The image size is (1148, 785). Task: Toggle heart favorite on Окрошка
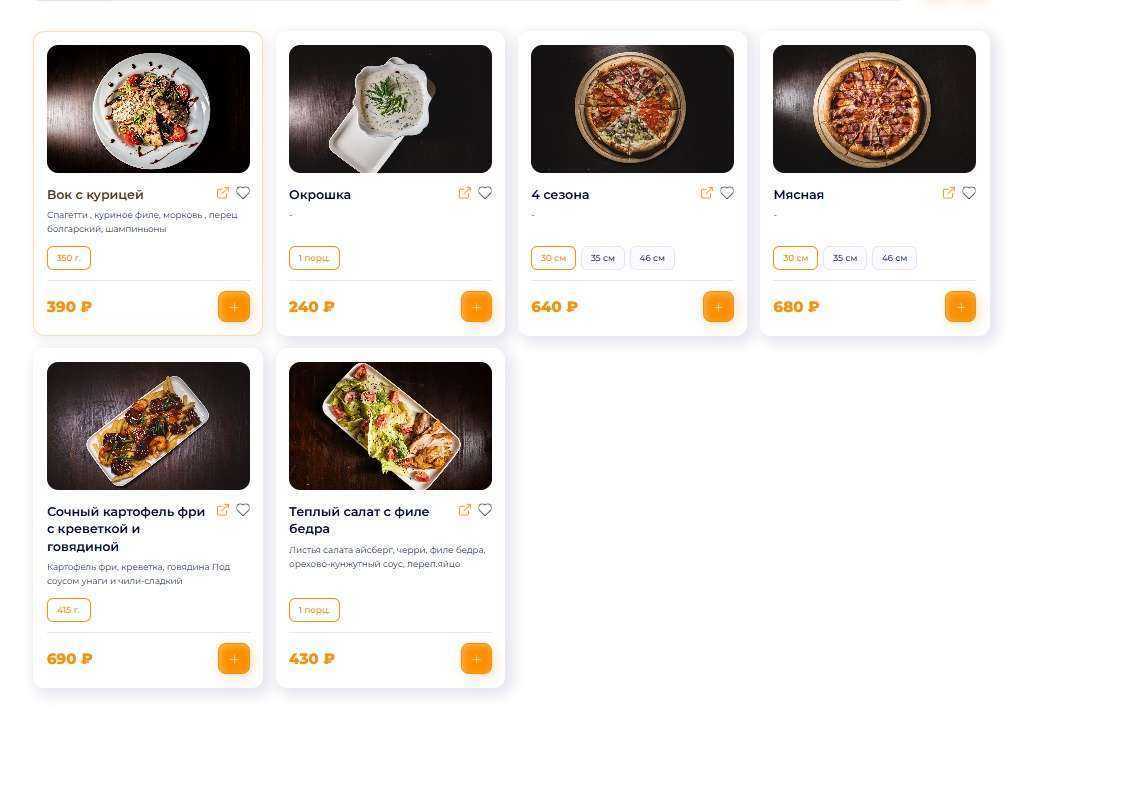coord(485,193)
